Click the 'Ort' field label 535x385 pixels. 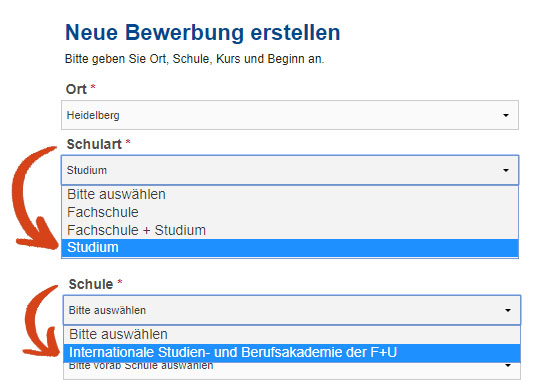point(76,89)
